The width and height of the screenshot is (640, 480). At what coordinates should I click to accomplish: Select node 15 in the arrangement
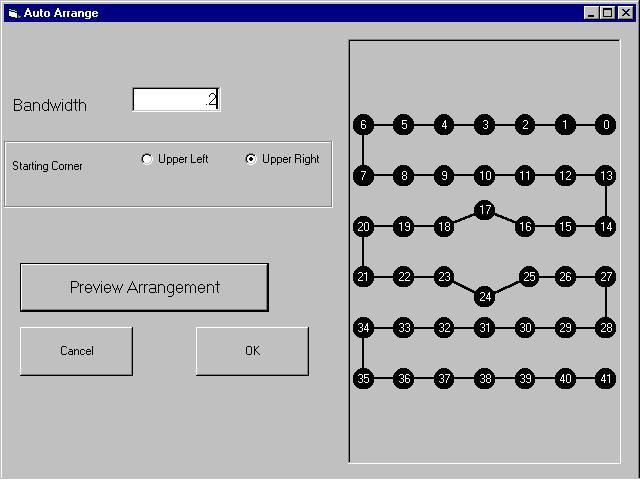pyautogui.click(x=565, y=226)
